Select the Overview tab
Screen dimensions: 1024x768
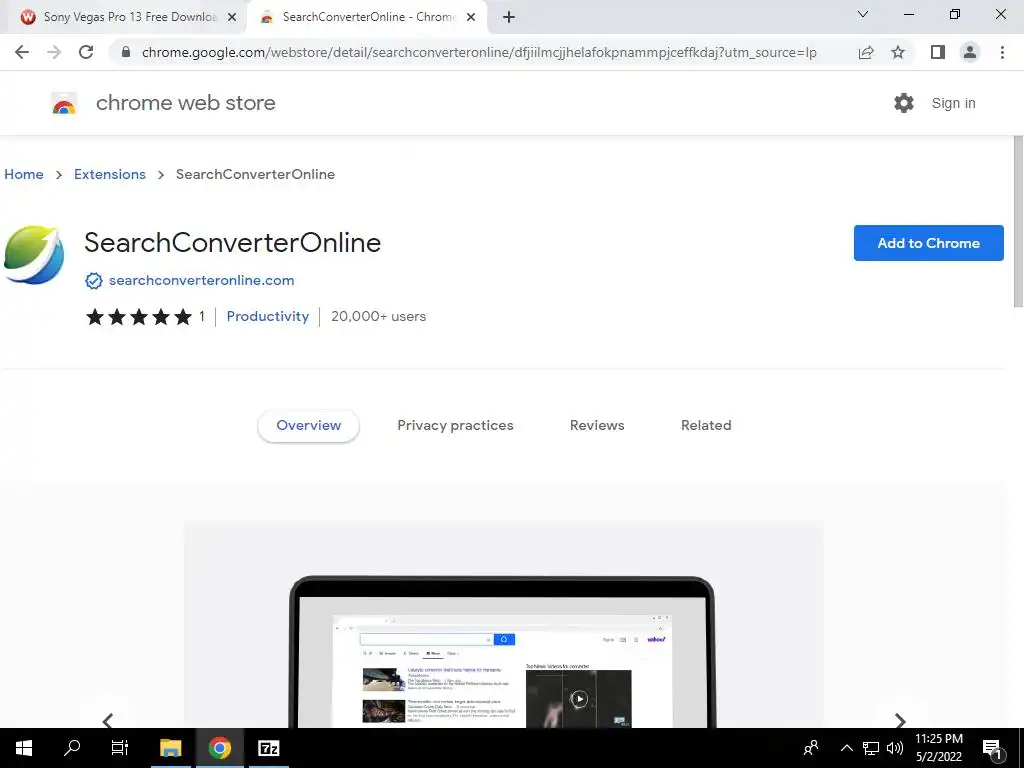[x=308, y=426]
